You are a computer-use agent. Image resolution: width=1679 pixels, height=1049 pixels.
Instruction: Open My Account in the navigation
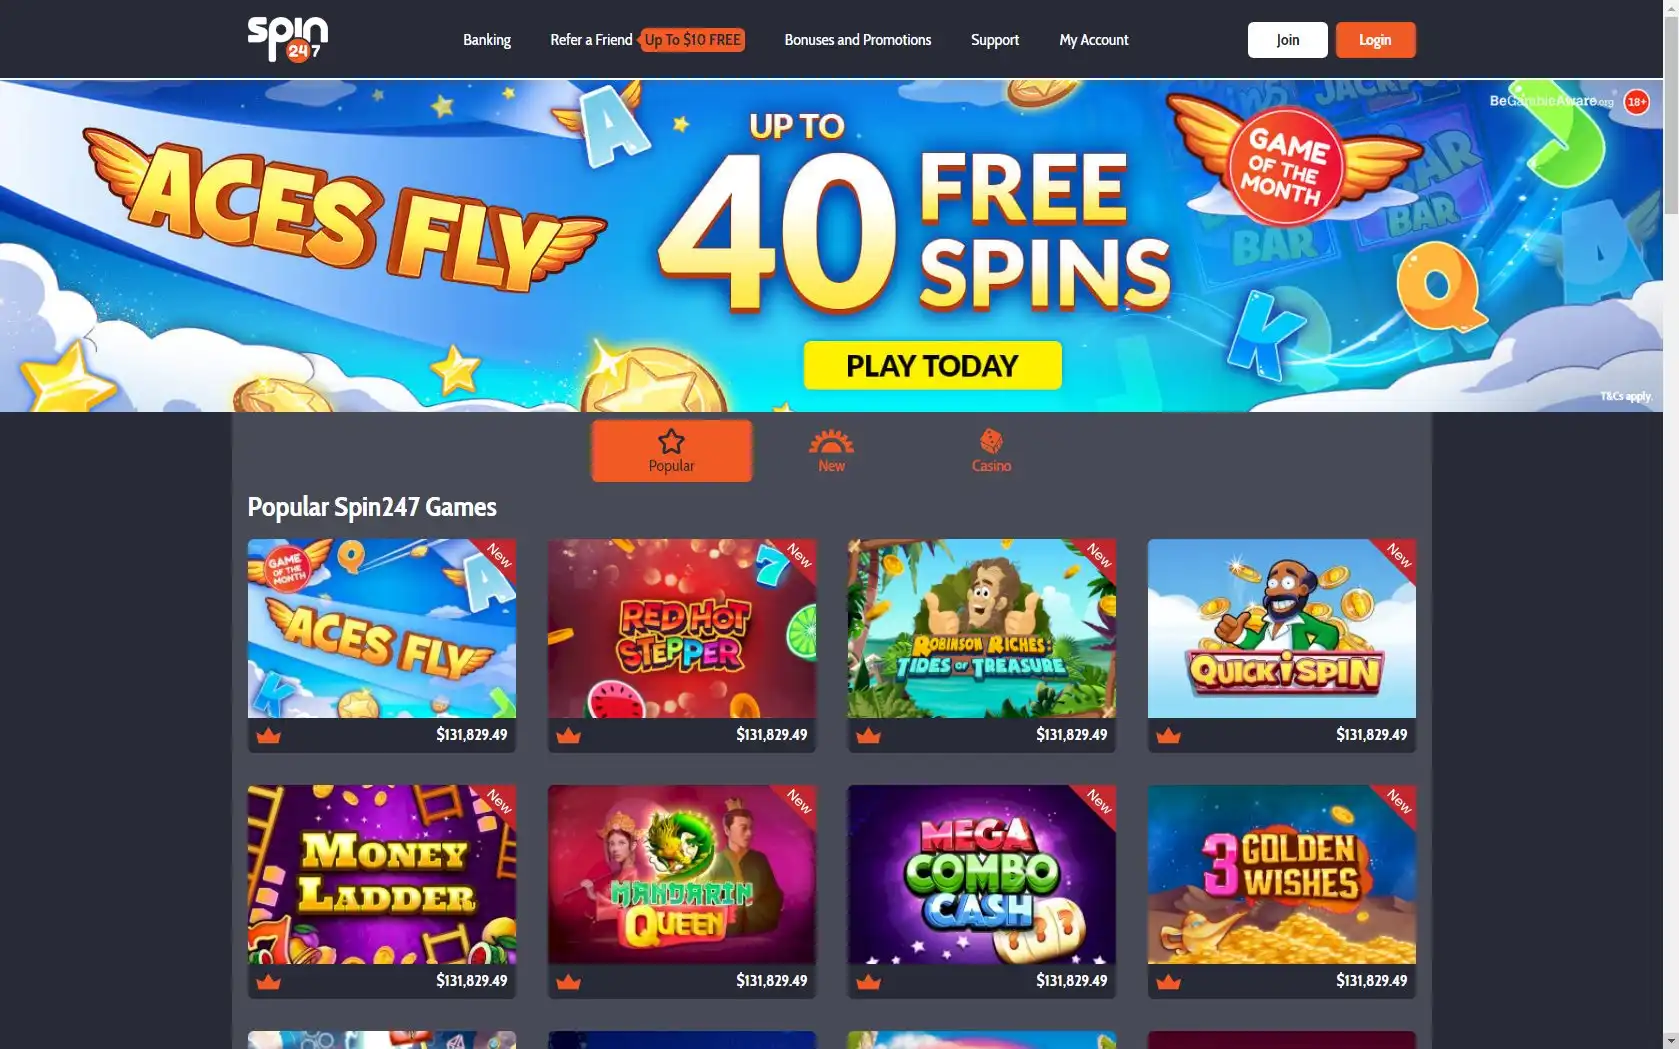[1094, 40]
